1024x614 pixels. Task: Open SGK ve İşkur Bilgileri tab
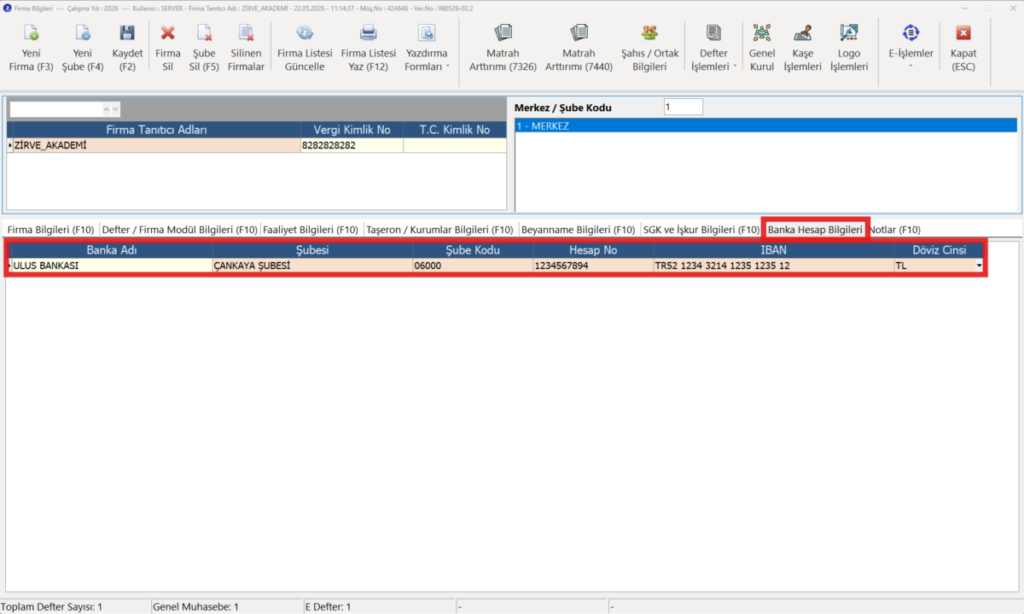701,229
